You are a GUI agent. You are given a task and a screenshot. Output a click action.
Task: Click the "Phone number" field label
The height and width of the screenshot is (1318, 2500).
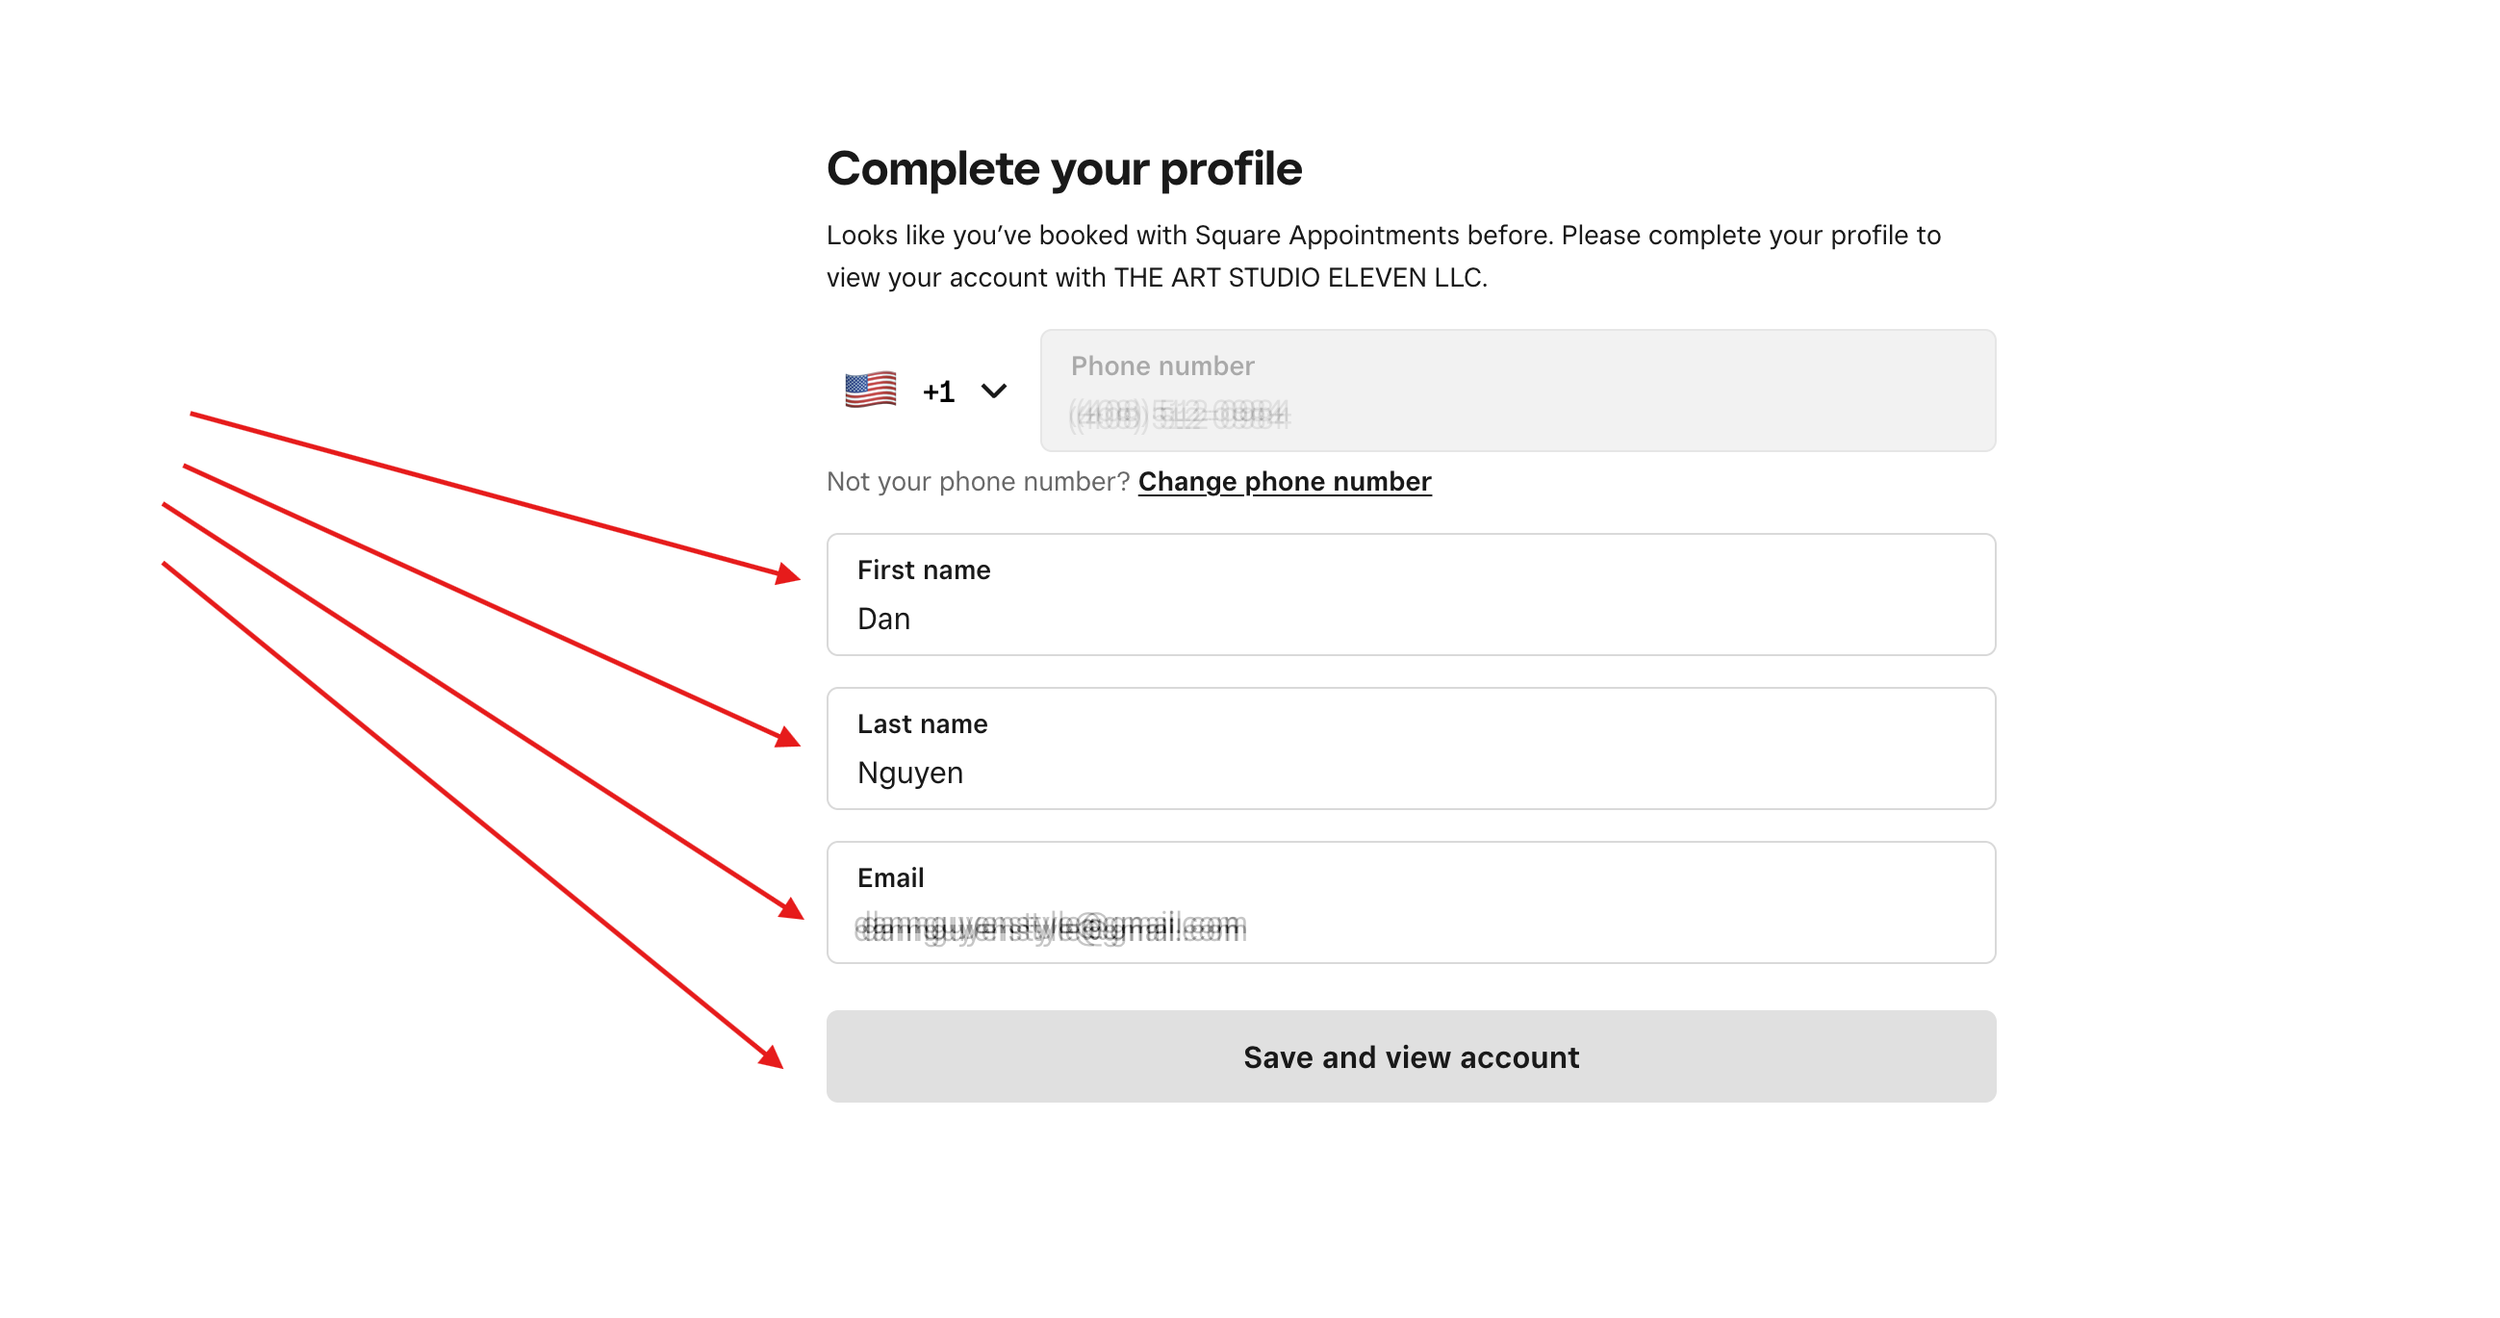[1162, 366]
